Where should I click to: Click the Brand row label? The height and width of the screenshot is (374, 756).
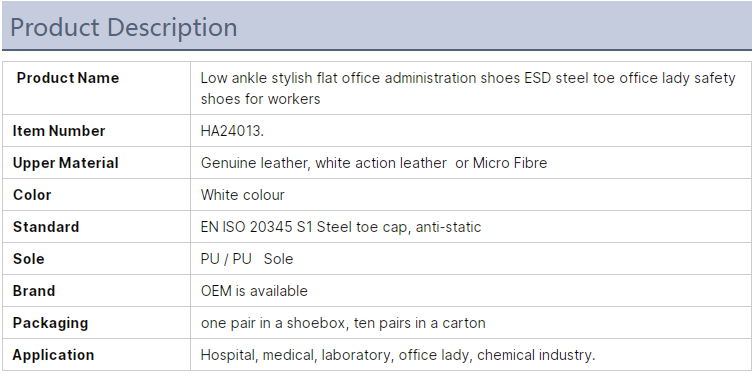(34, 291)
